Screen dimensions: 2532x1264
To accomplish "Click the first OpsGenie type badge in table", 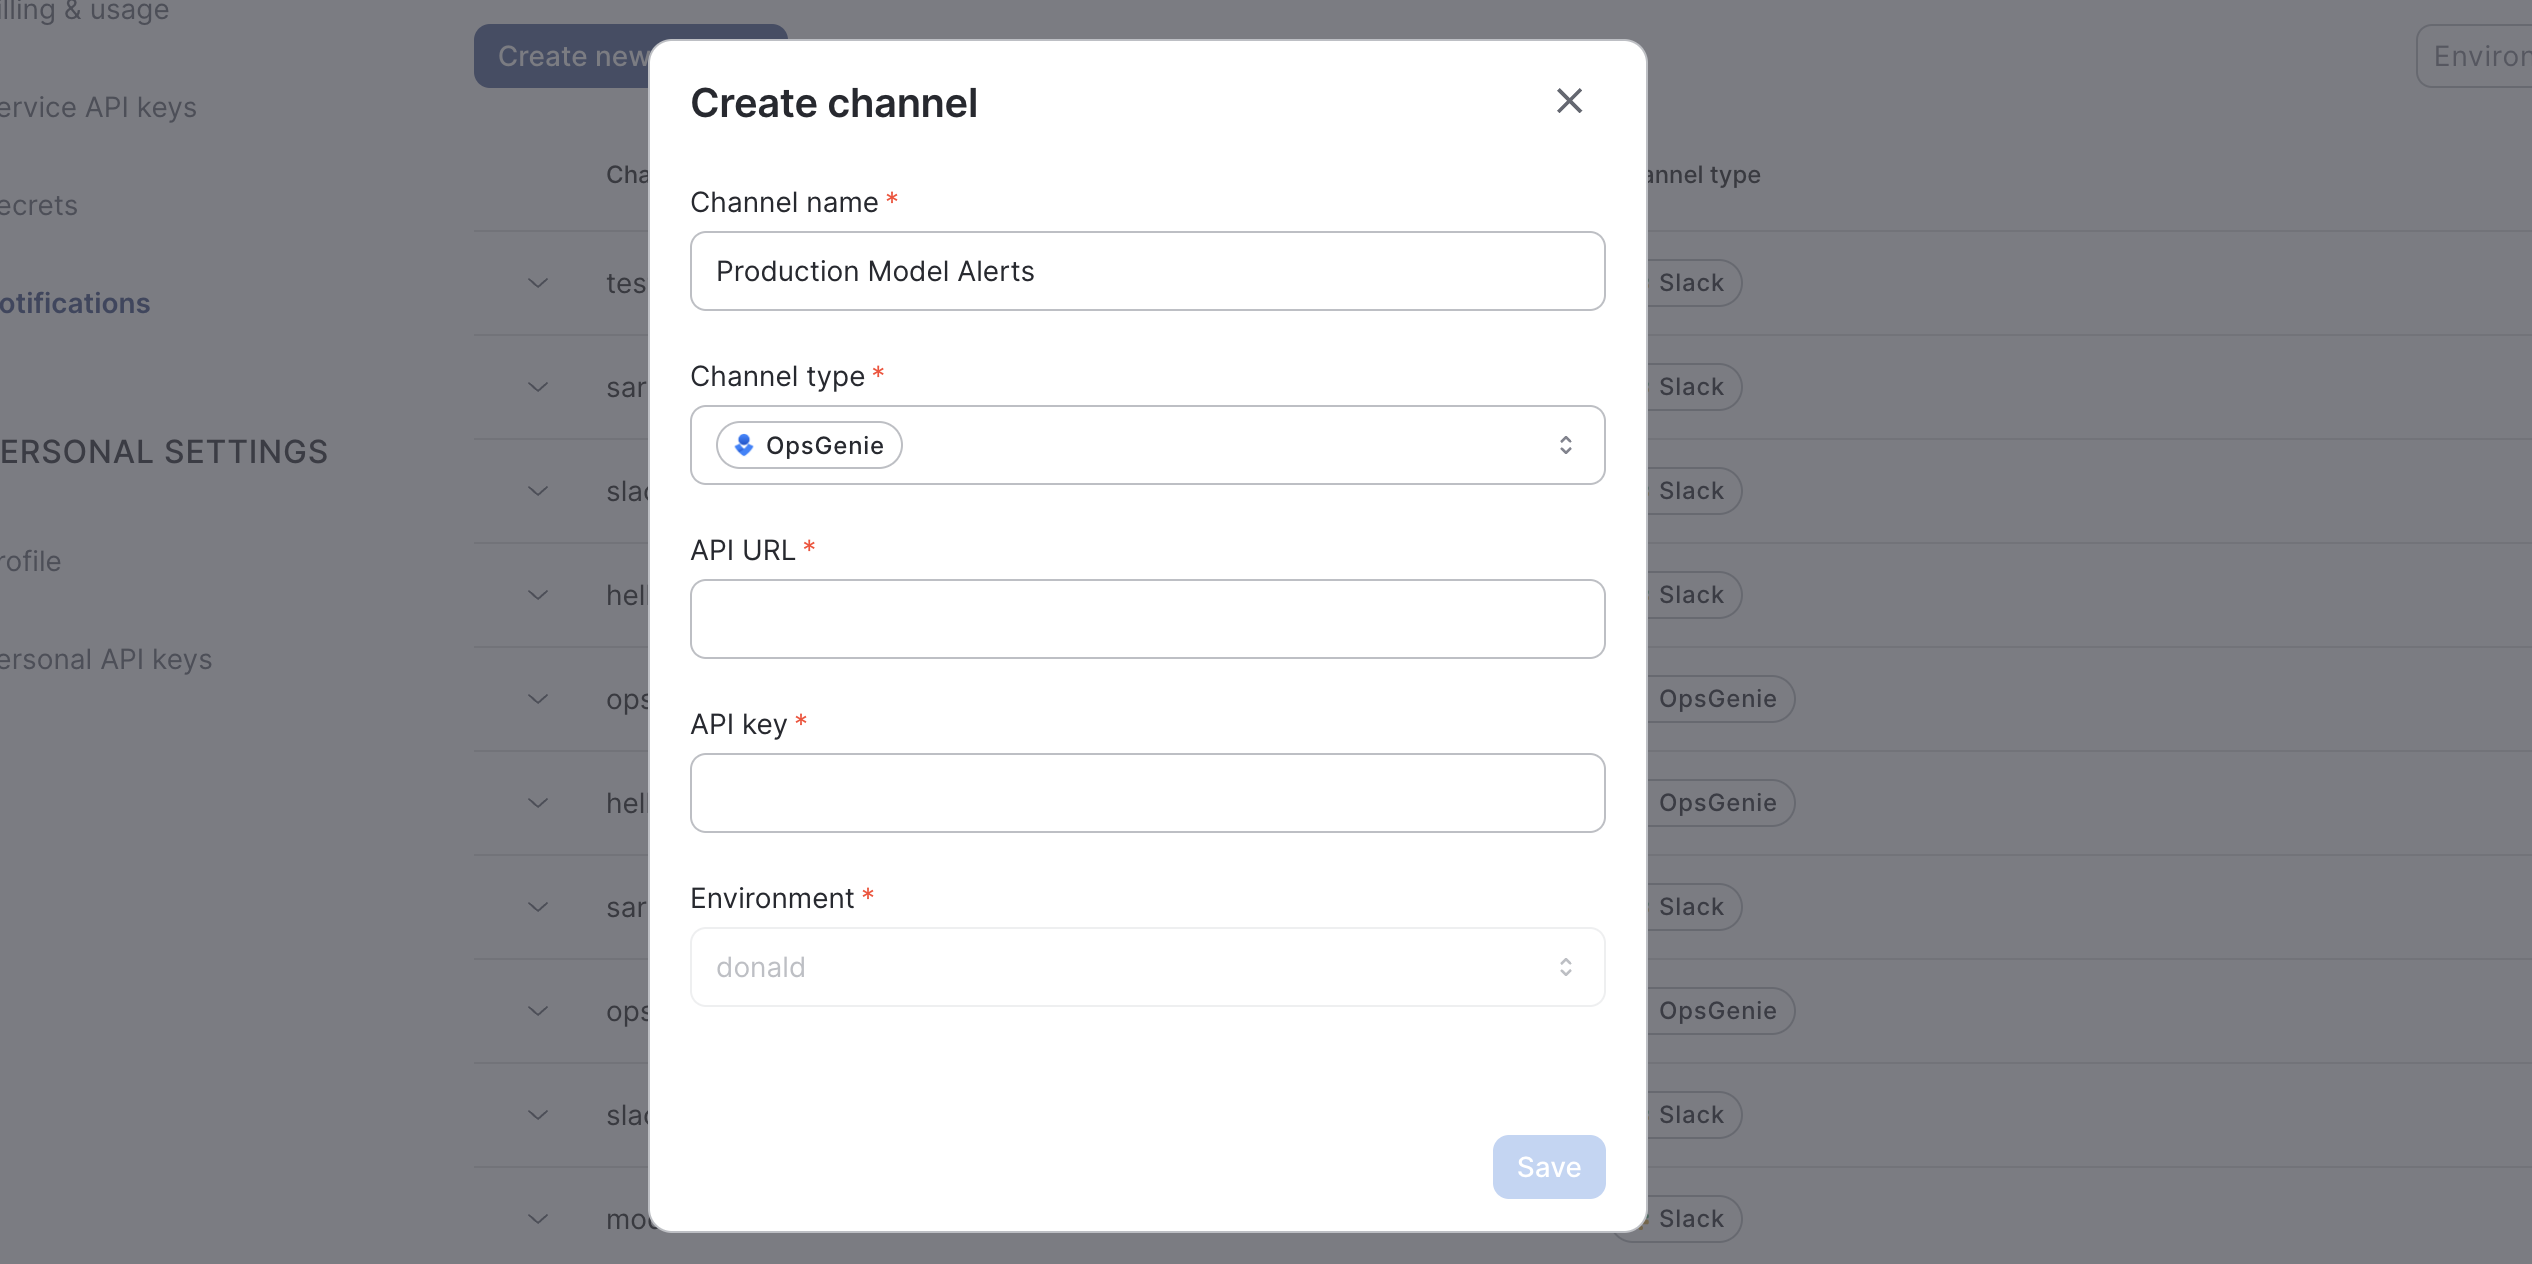I will click(x=1717, y=700).
